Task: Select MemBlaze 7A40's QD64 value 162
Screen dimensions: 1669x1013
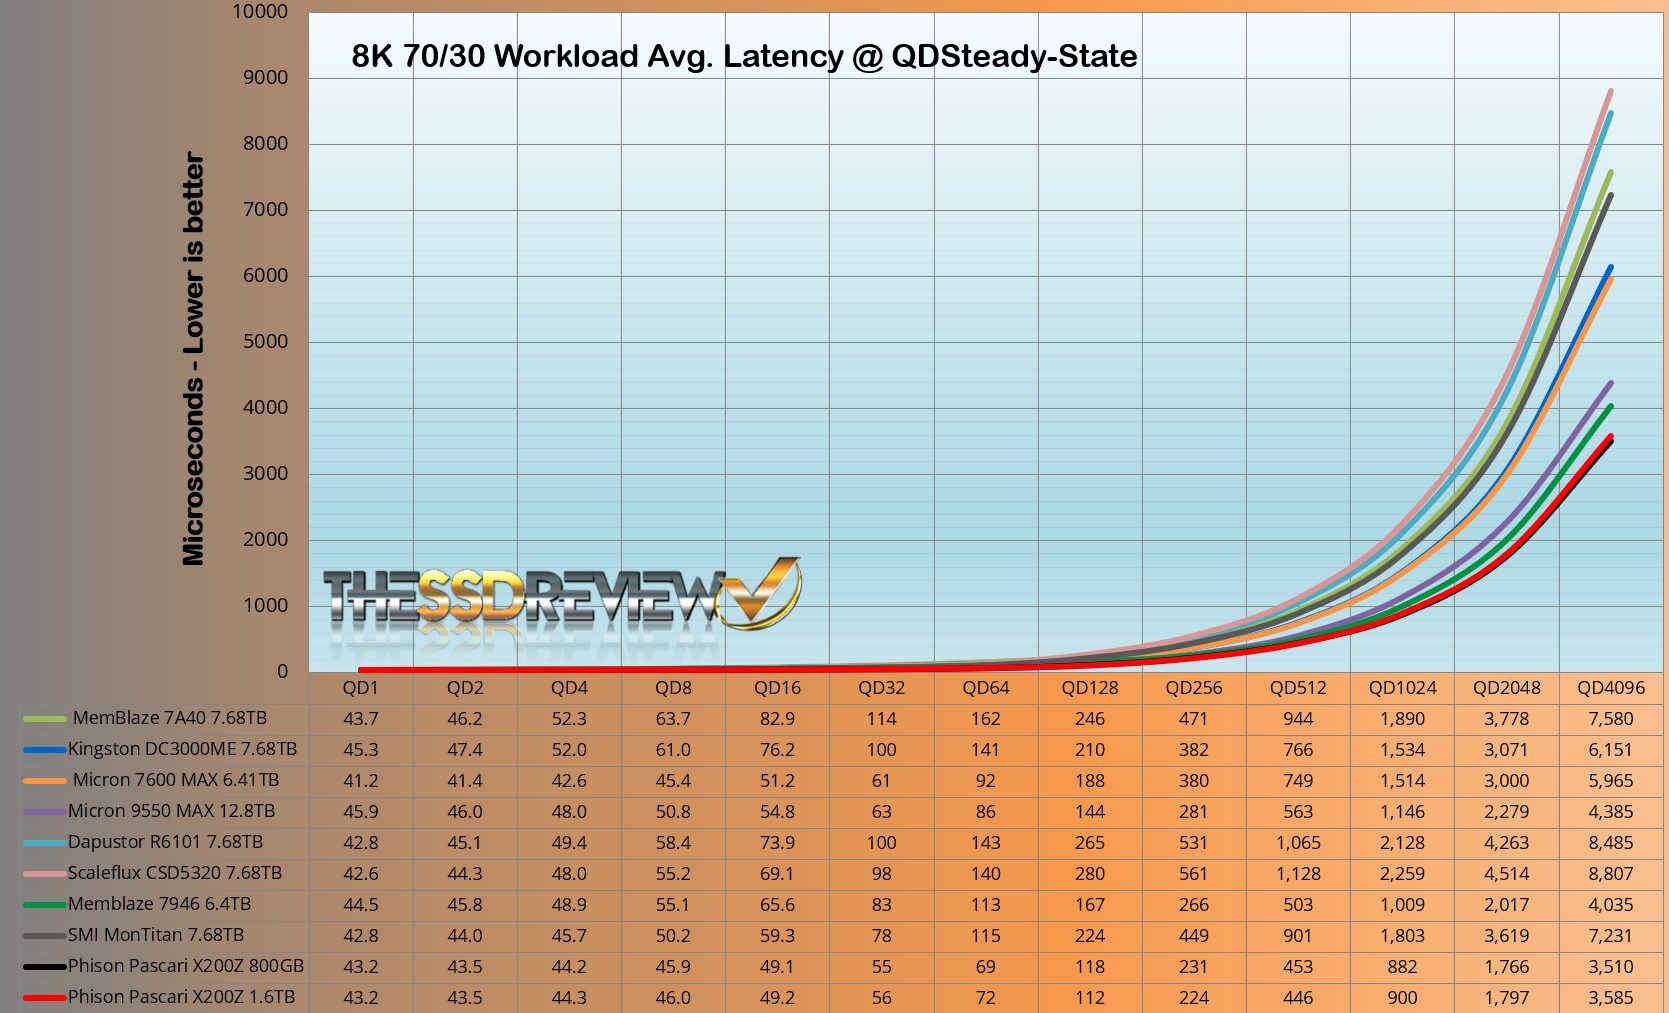Action: (x=985, y=719)
